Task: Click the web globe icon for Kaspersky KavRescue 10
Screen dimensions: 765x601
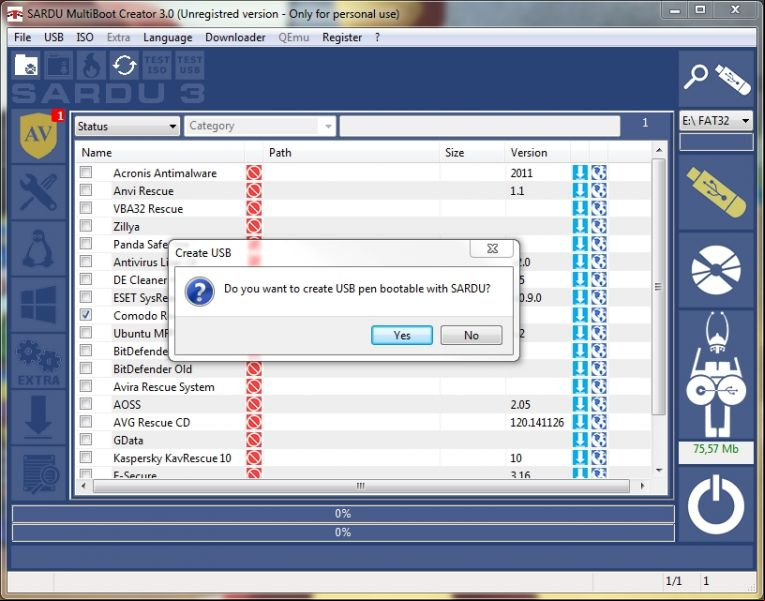Action: coord(599,458)
